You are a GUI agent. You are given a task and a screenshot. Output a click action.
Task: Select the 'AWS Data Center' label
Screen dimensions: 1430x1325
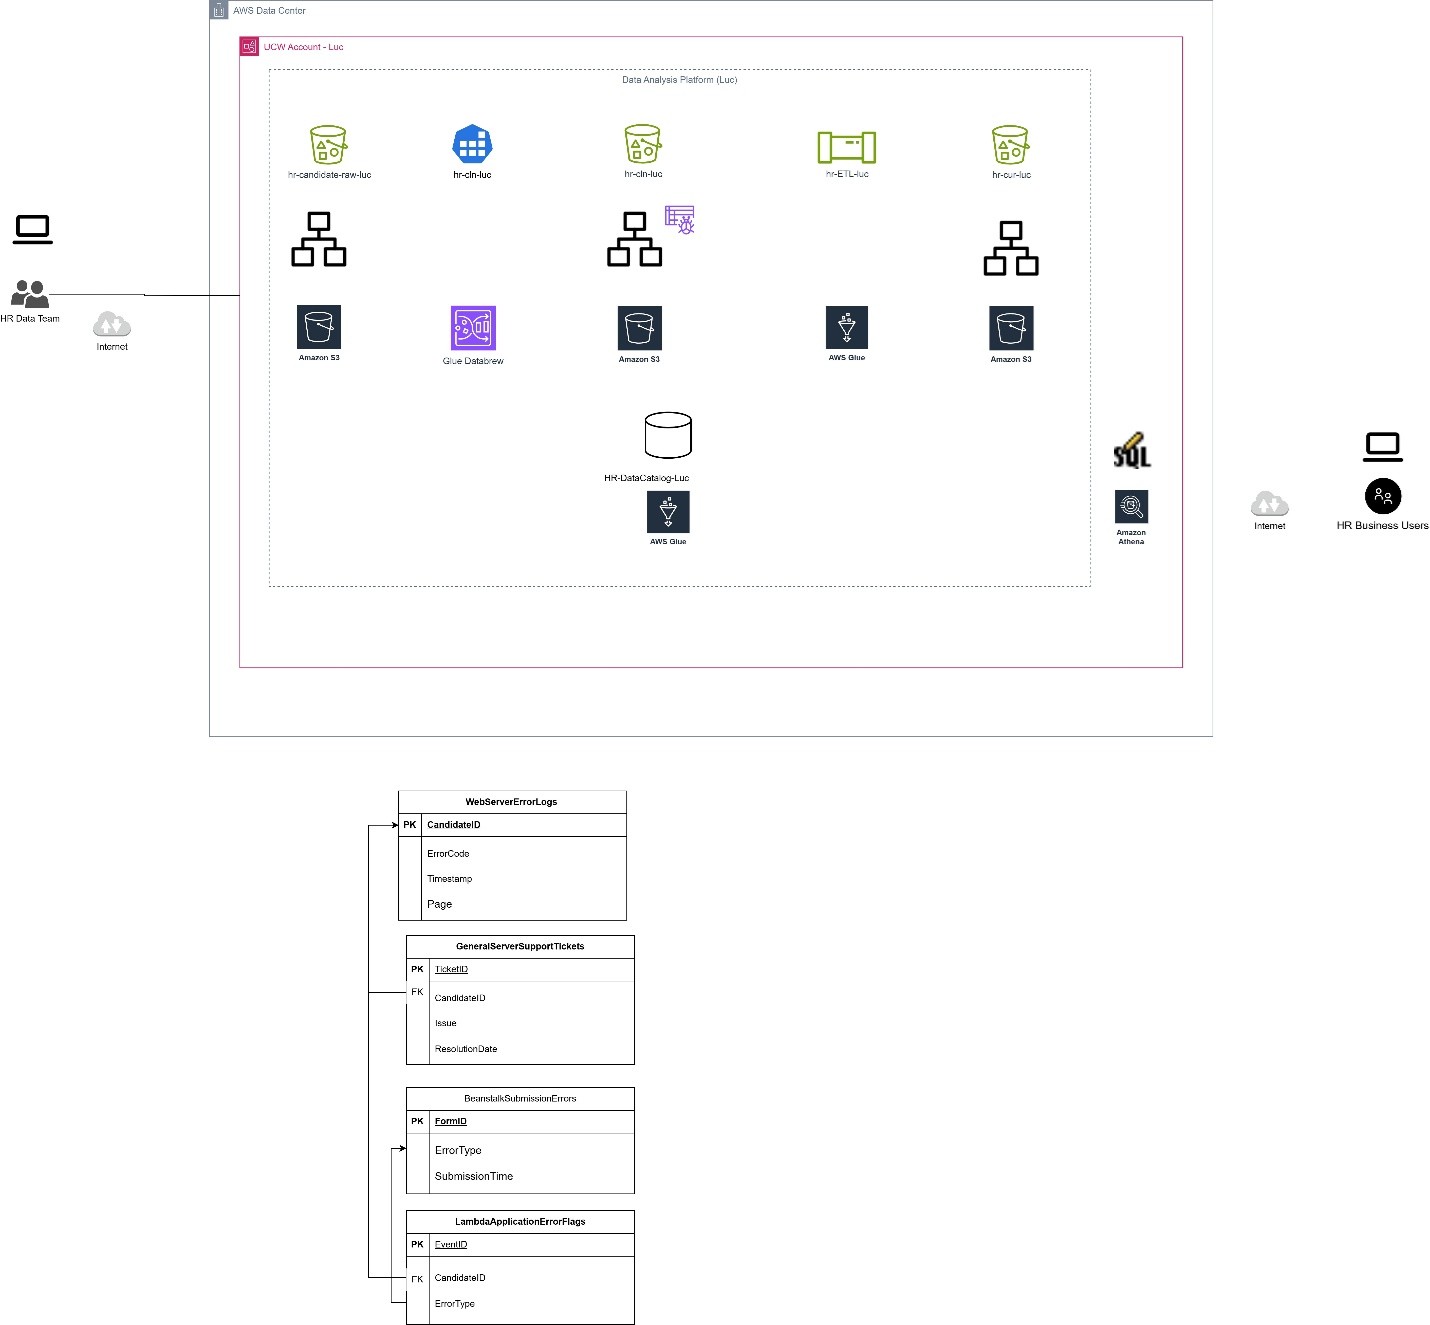tap(269, 11)
